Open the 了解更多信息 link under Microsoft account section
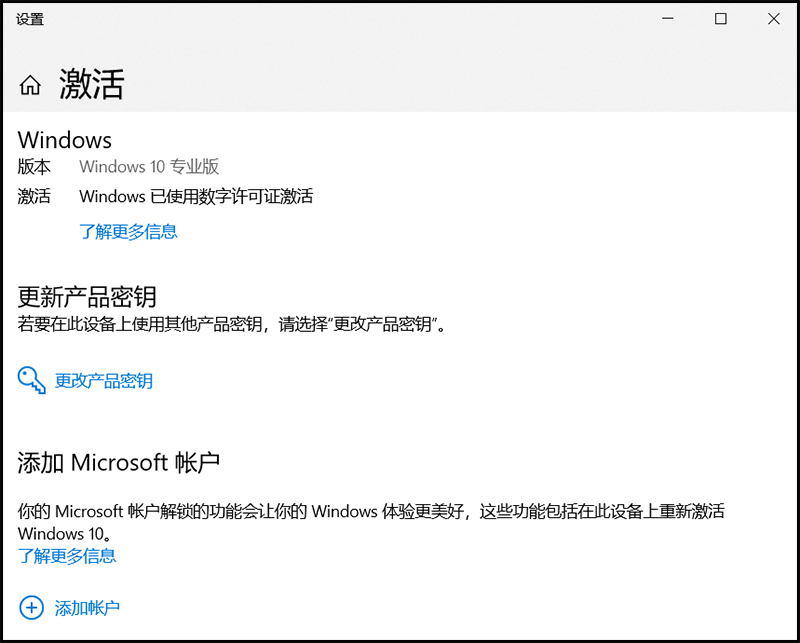800x643 pixels. point(67,556)
